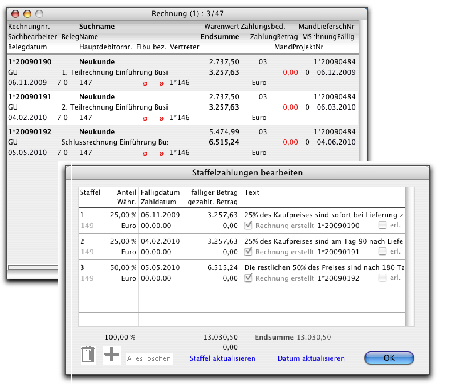Click the 'Rechnungnr.' column header
The width and height of the screenshot is (455, 392).
click(29, 27)
